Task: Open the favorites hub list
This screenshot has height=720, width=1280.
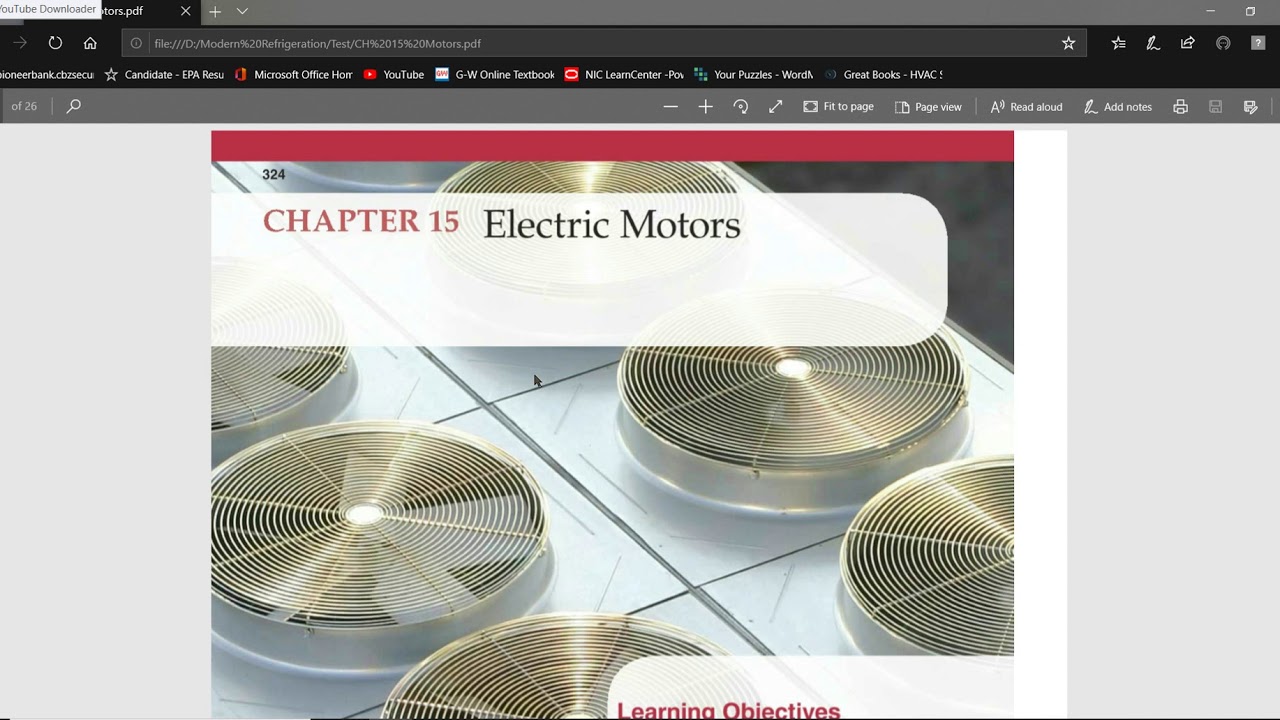Action: pyautogui.click(x=1119, y=43)
